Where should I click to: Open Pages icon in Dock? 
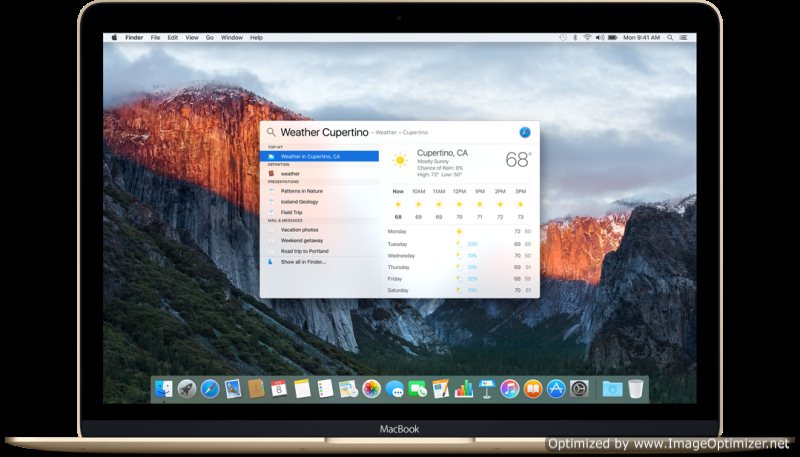(x=440, y=389)
